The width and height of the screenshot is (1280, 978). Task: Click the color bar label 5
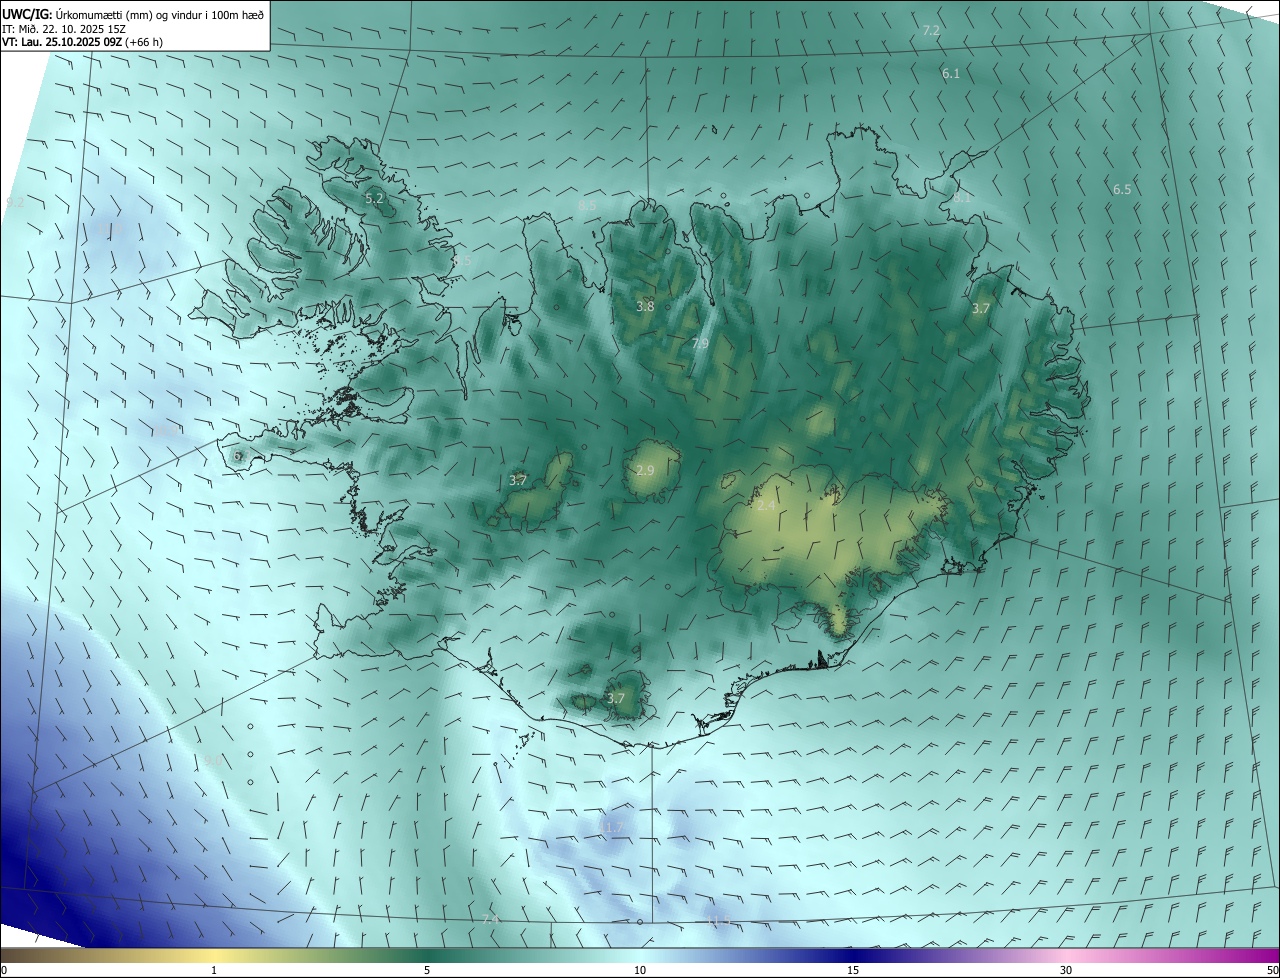(427, 971)
